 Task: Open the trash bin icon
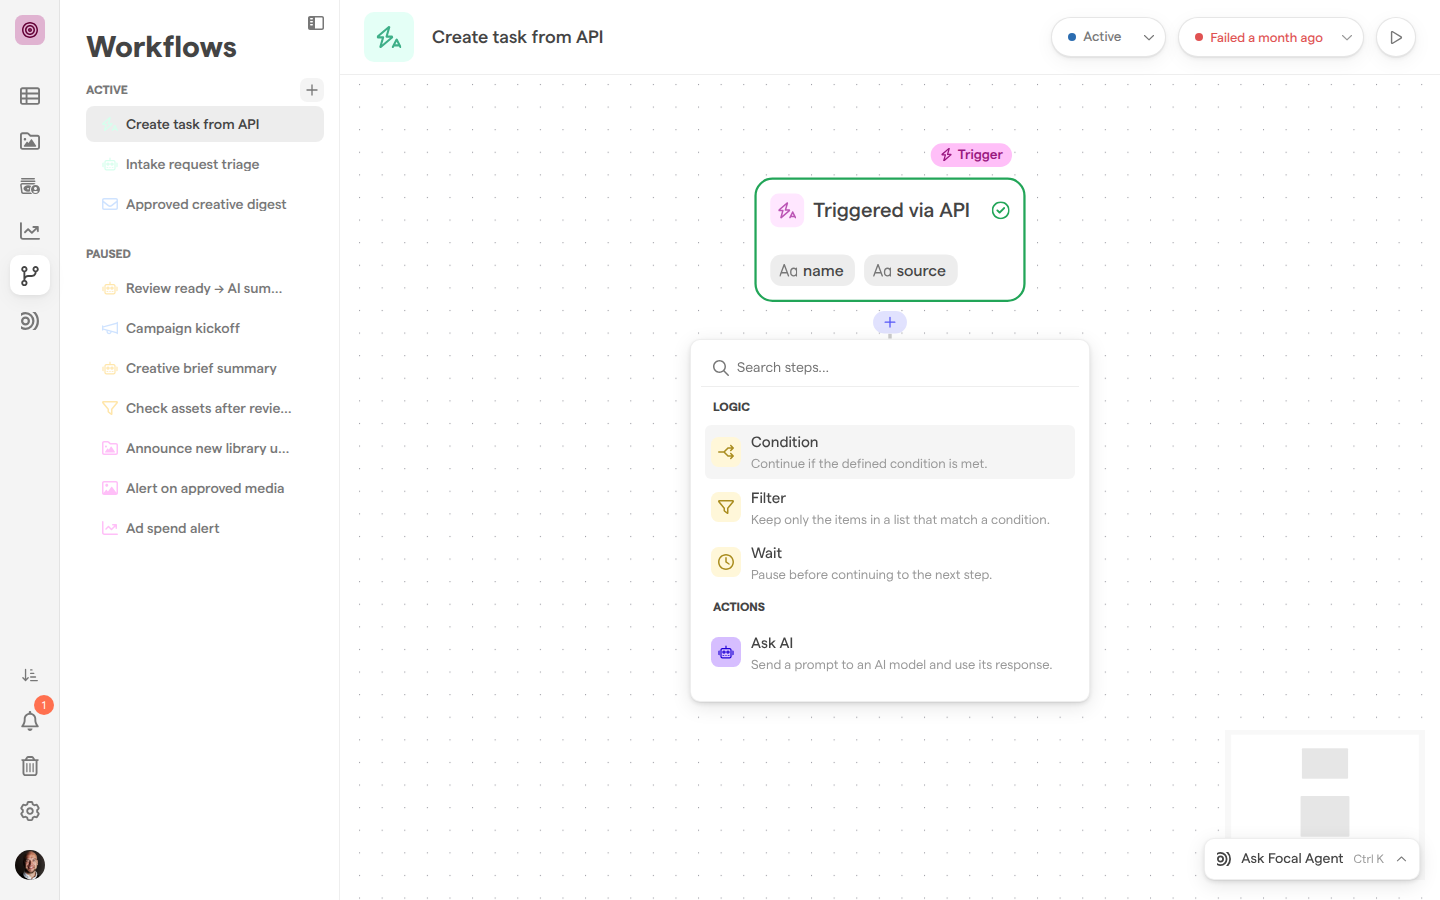(x=30, y=766)
